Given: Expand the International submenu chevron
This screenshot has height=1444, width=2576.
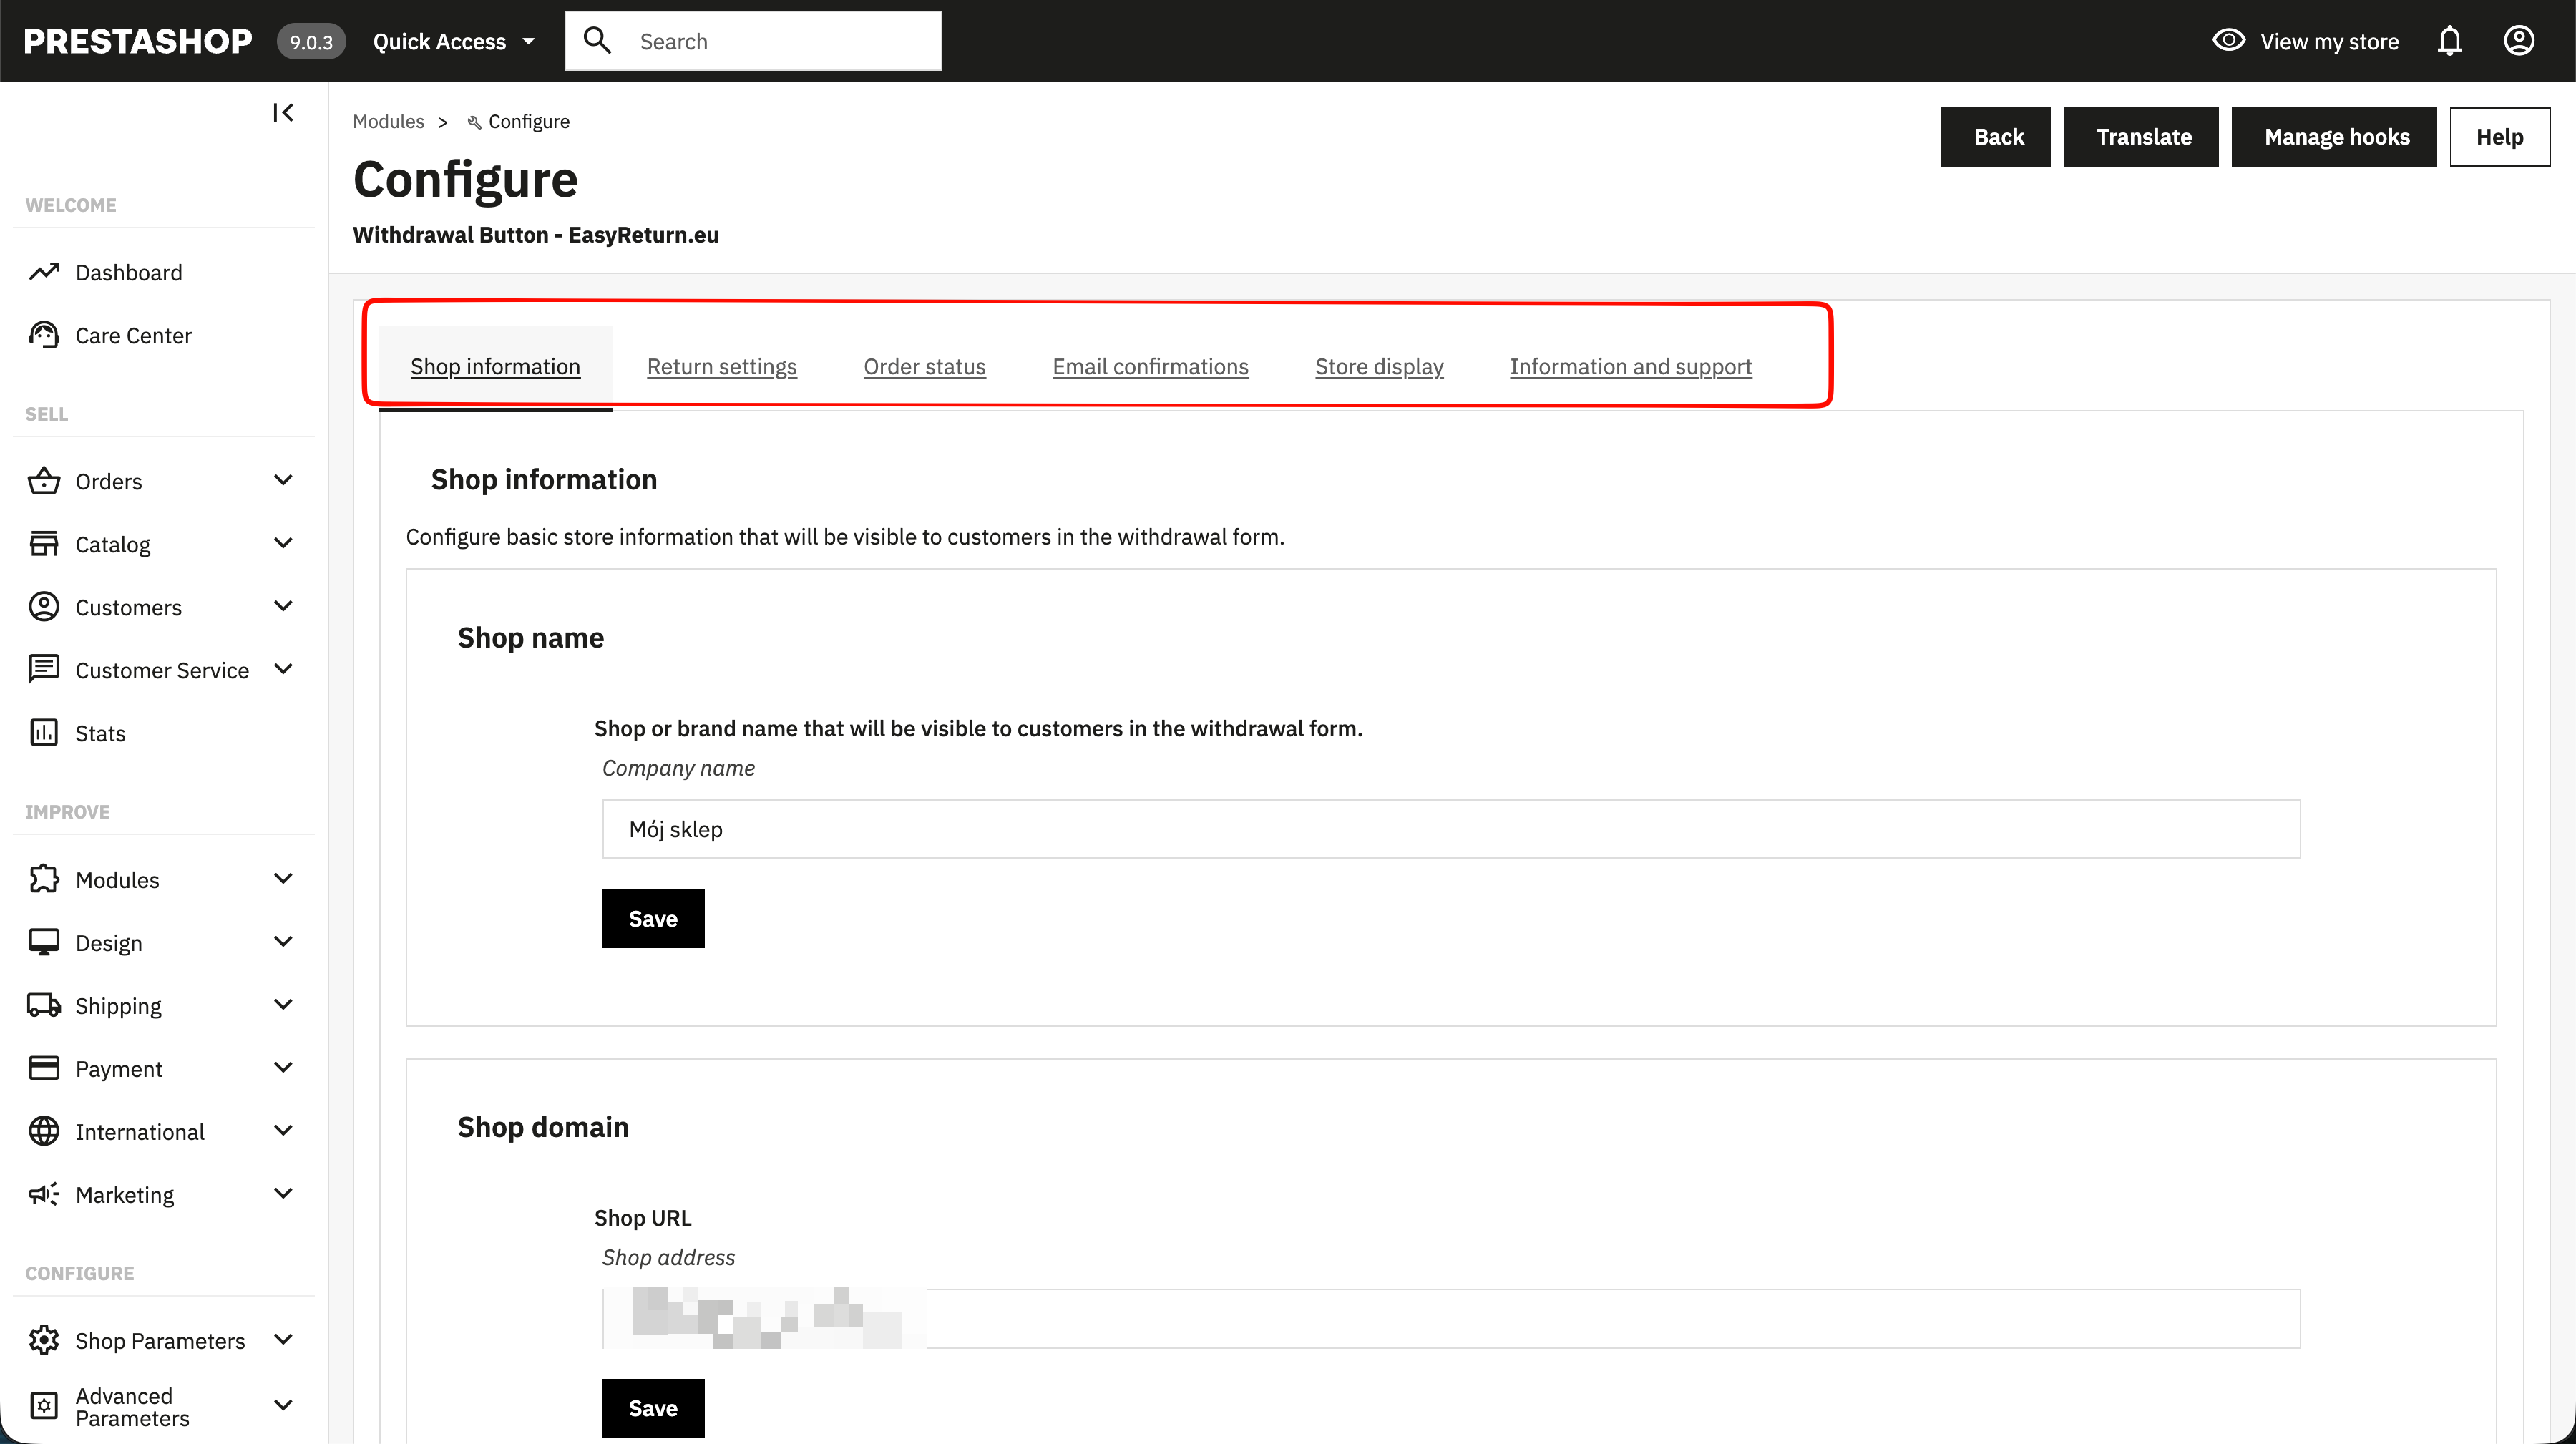Looking at the screenshot, I should (283, 1131).
